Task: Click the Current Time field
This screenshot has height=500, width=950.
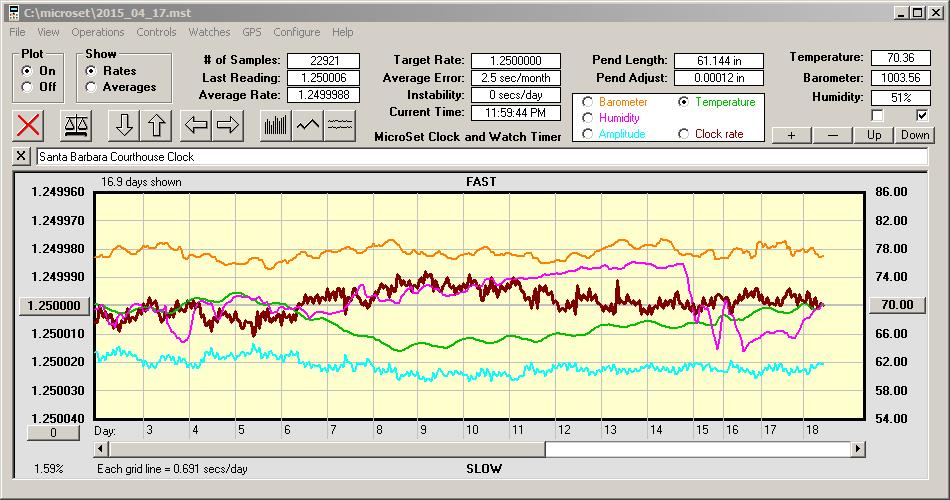Action: point(516,112)
